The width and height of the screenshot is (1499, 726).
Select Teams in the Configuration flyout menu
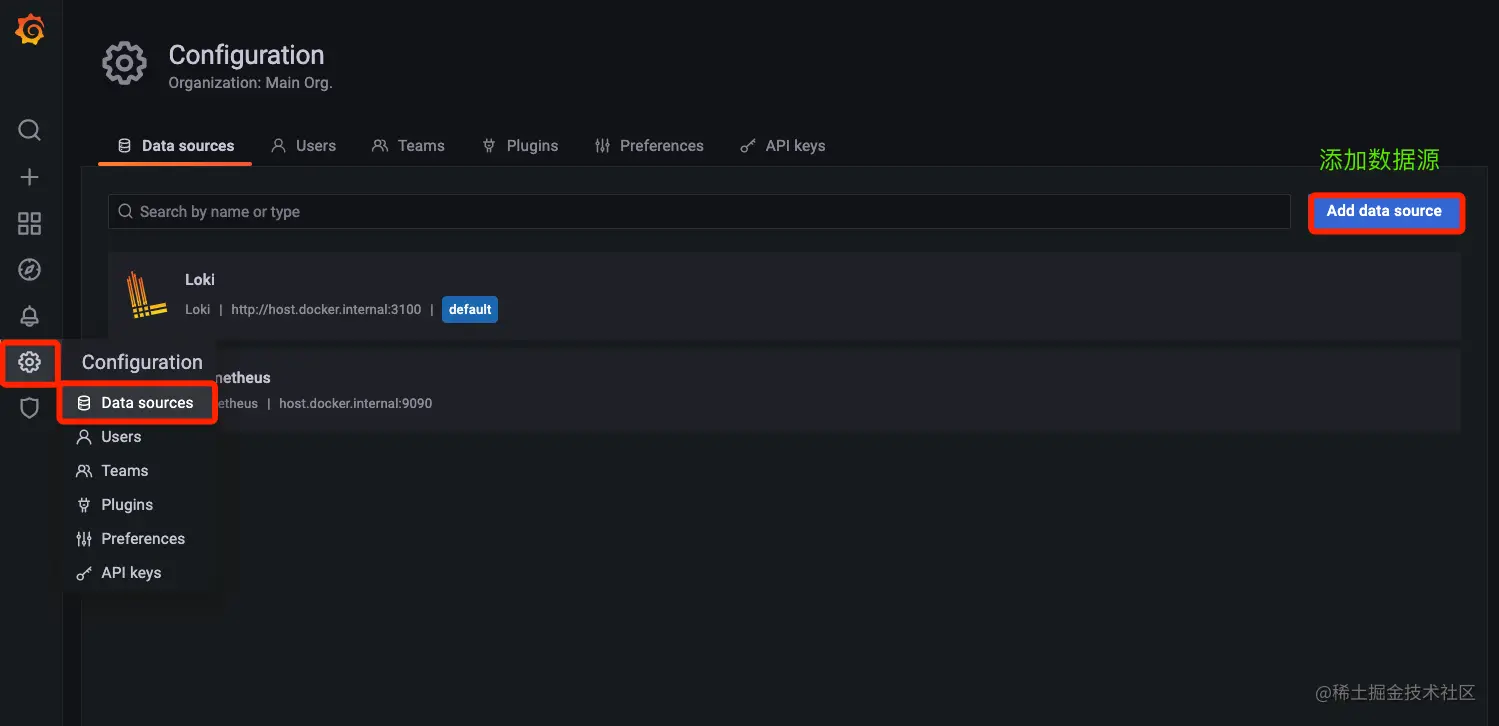tap(124, 471)
